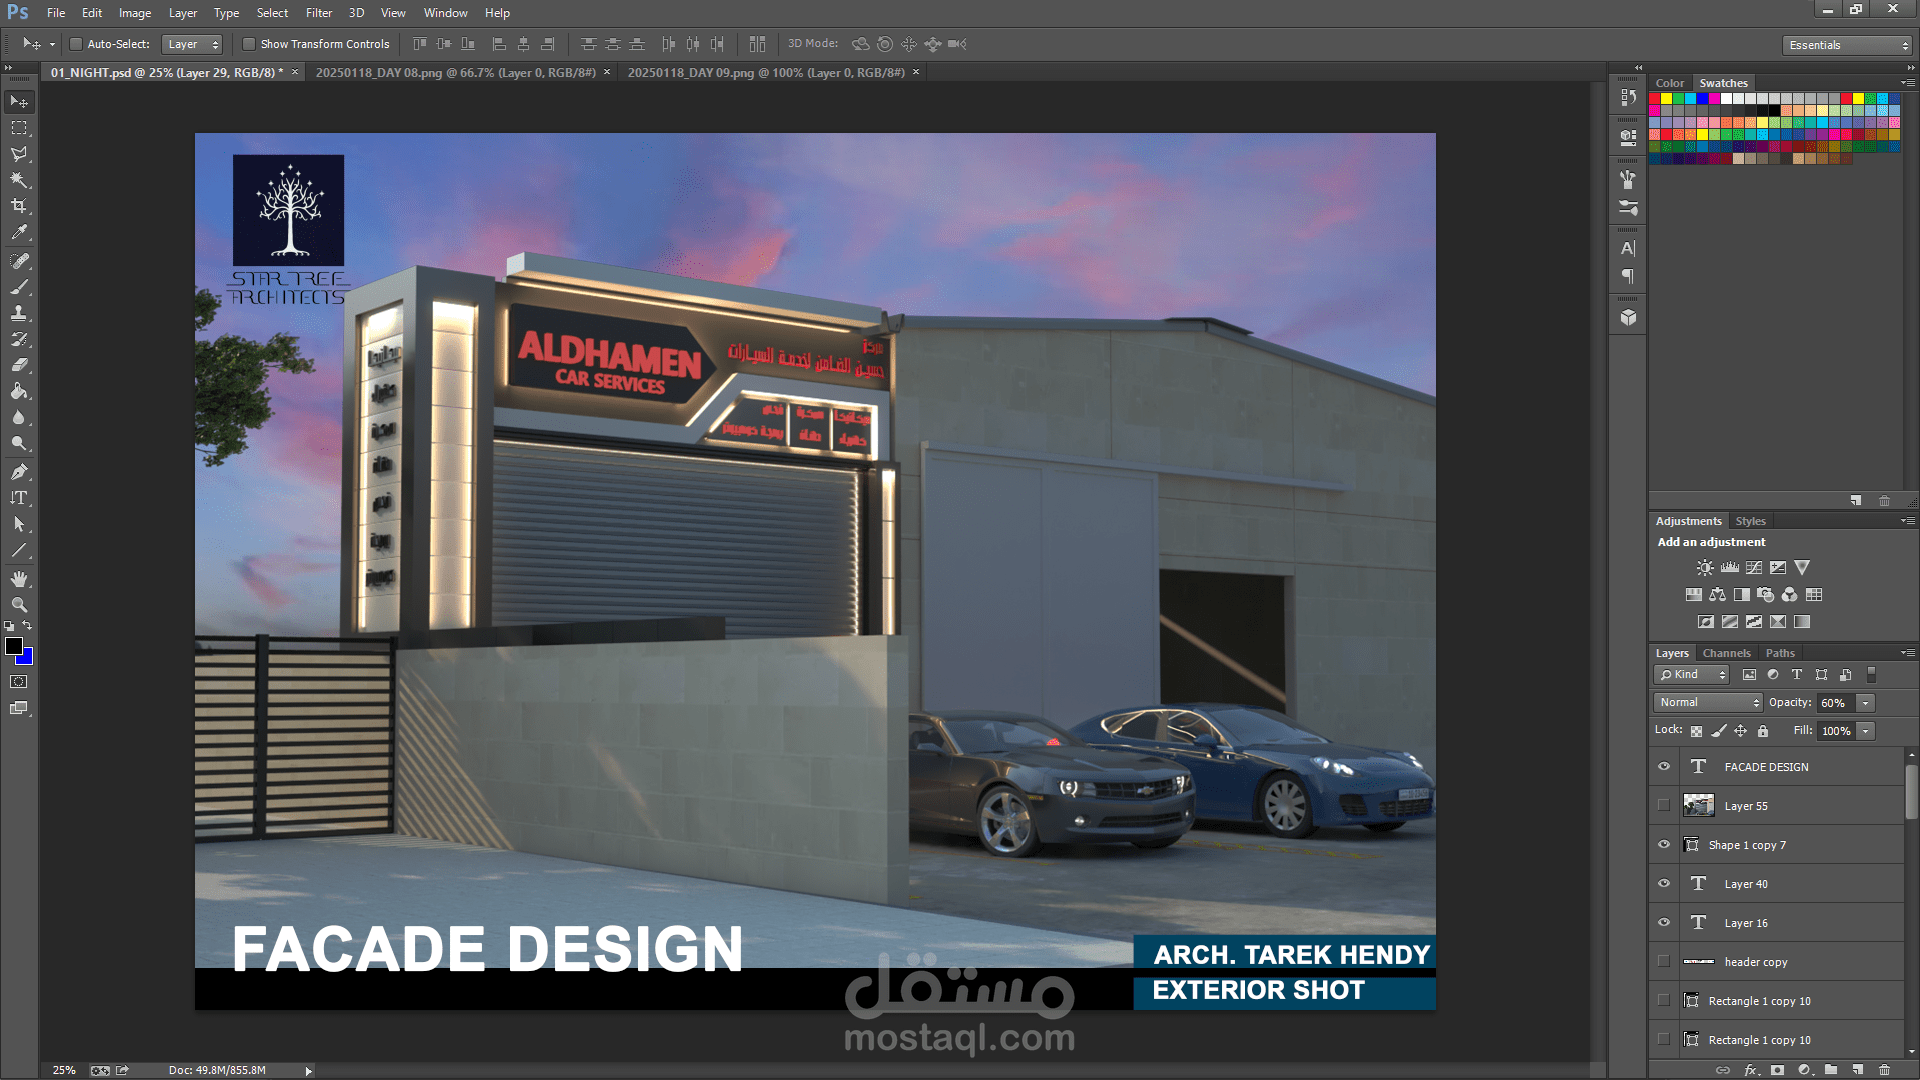Click the add layer style fx button
The image size is (1920, 1080).
pyautogui.click(x=1751, y=1070)
